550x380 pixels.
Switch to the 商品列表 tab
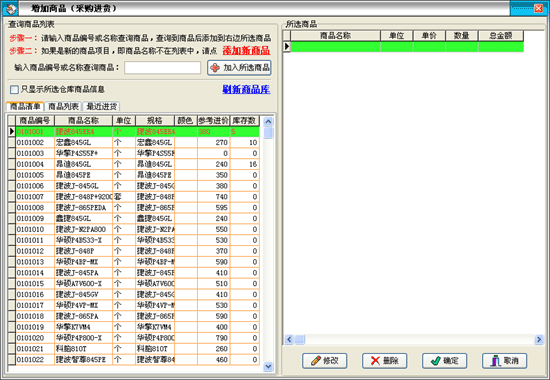coord(63,106)
